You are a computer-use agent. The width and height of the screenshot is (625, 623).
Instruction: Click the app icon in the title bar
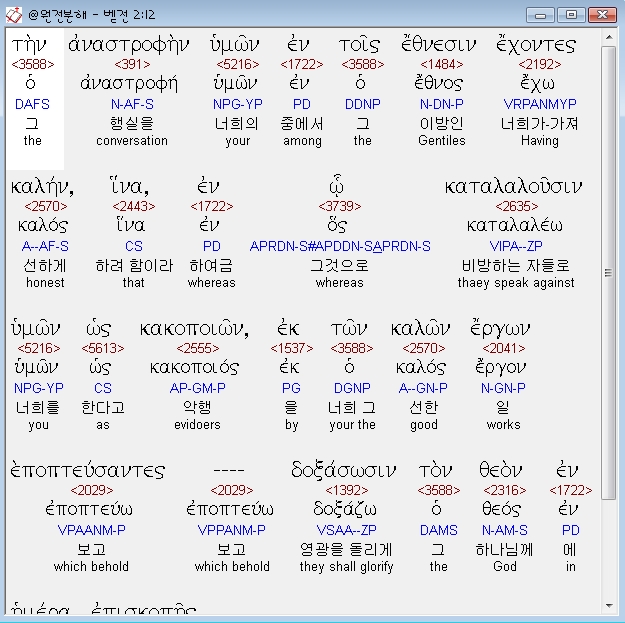click(x=13, y=16)
